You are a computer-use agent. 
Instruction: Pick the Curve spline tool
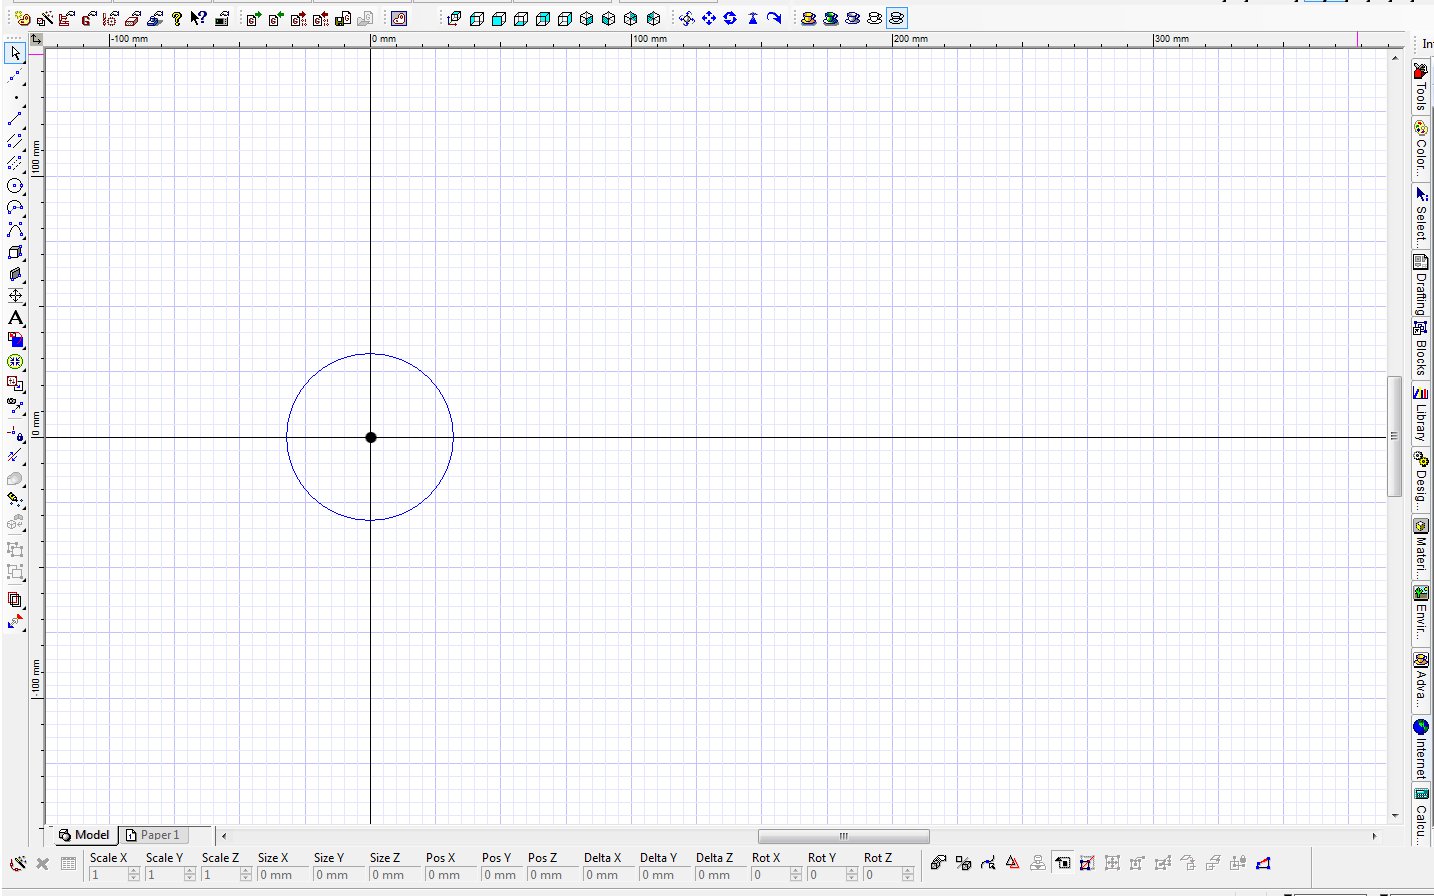pyautogui.click(x=15, y=229)
